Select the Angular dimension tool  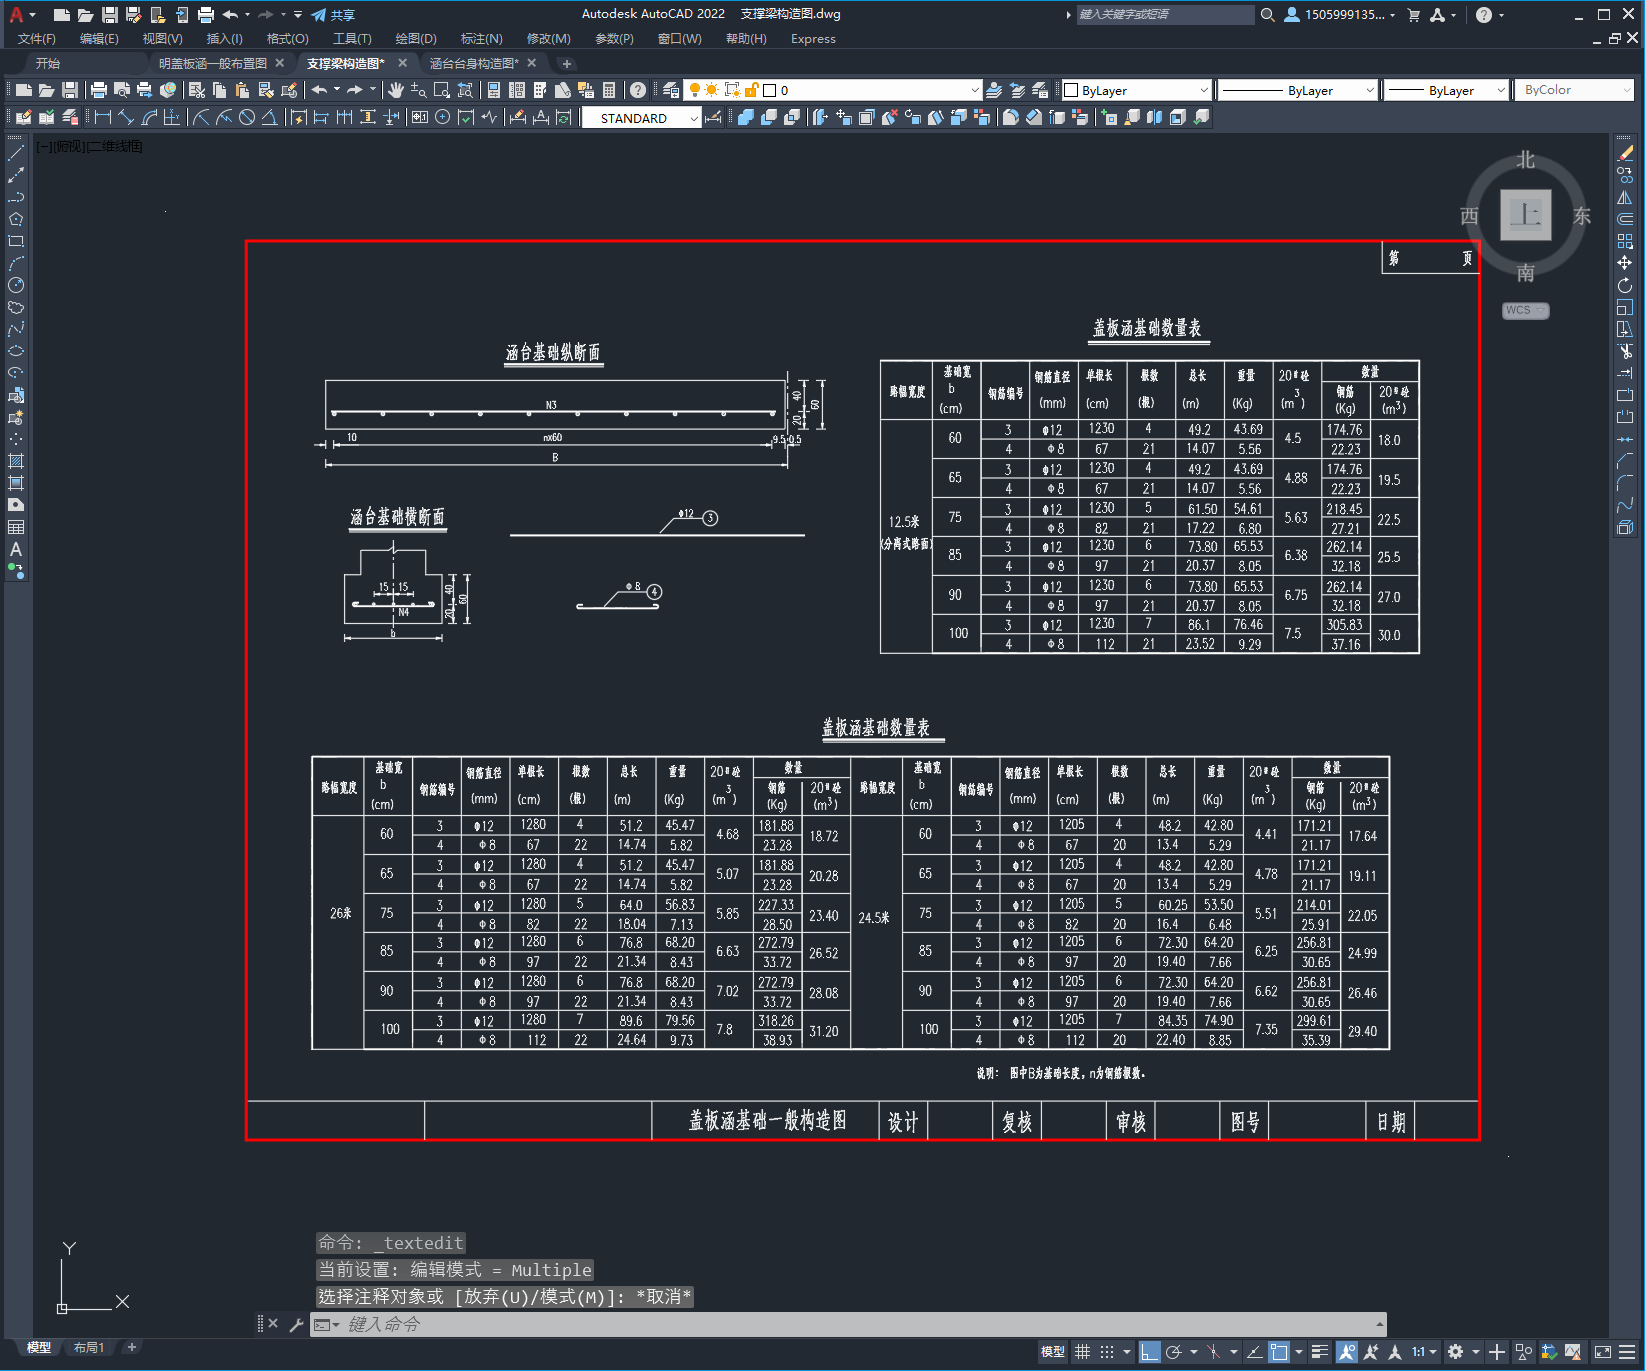tap(269, 117)
